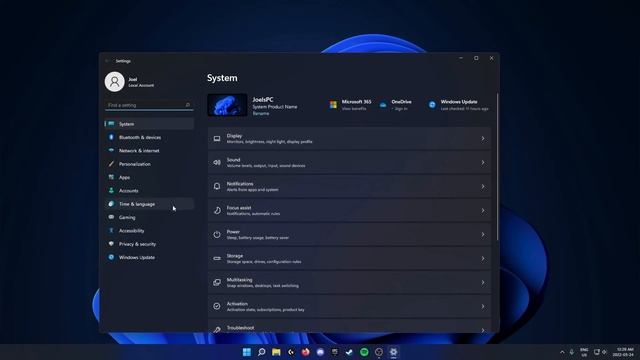This screenshot has height=360, width=640.
Task: Open taskbar Search
Action: coord(262,352)
